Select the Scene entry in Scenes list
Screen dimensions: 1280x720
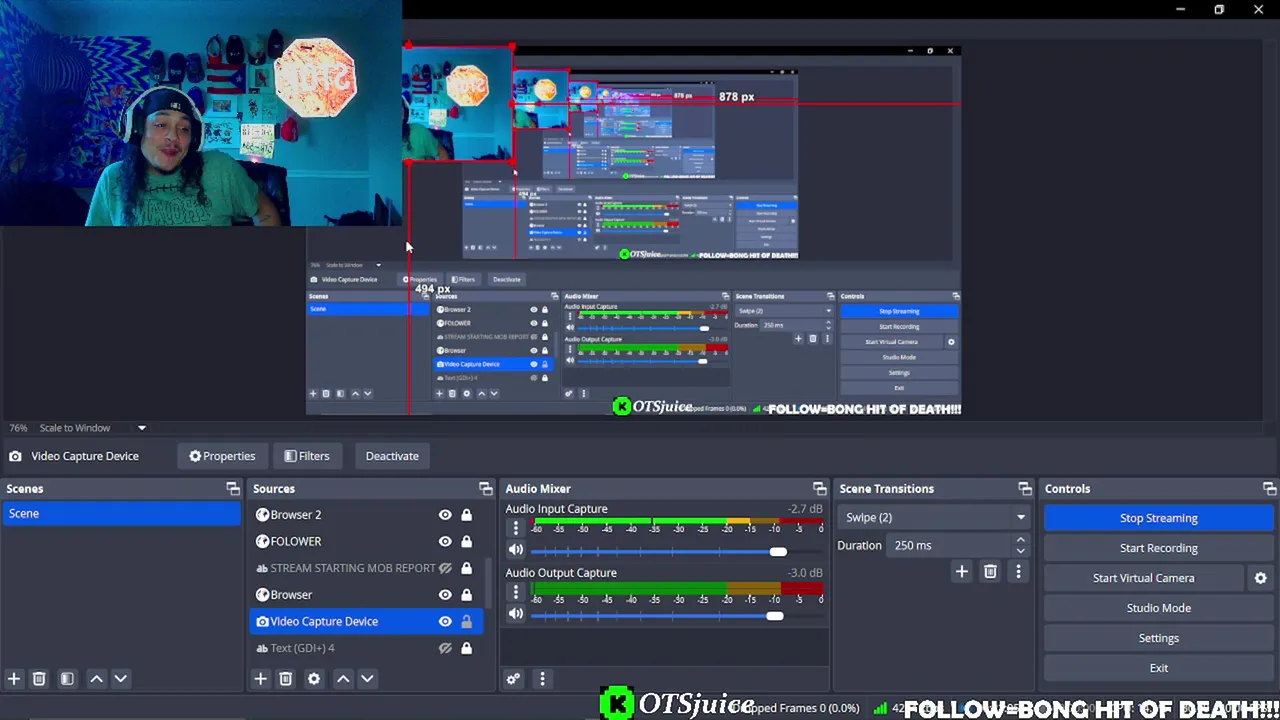[122, 514]
